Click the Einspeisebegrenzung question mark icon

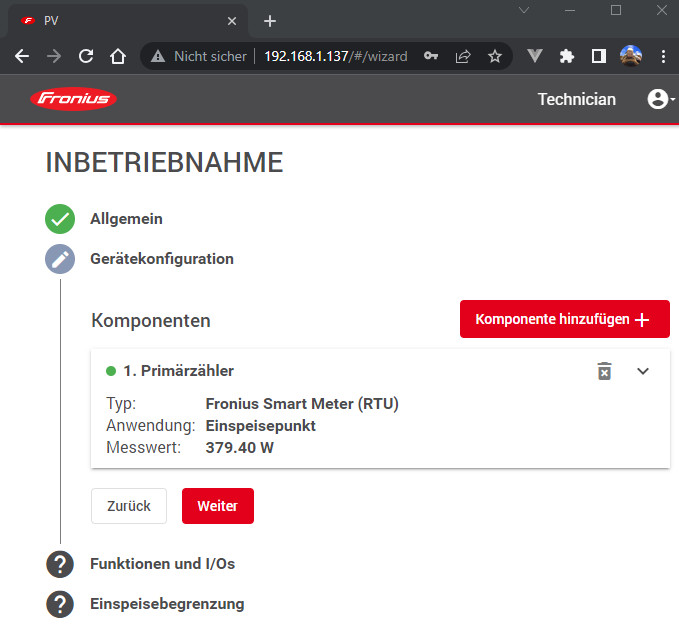pos(60,604)
